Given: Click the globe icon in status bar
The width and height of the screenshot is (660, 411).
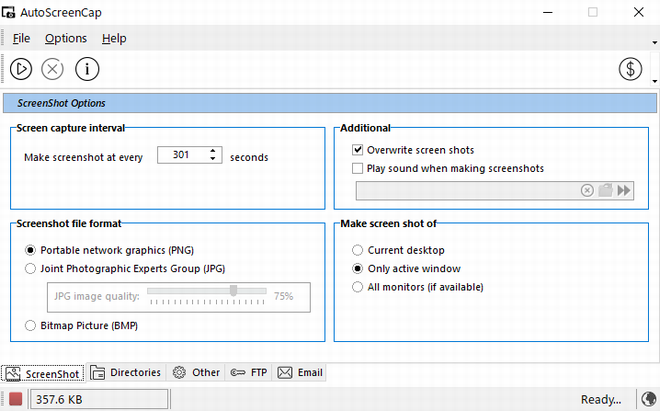Looking at the screenshot, I should pos(648,399).
